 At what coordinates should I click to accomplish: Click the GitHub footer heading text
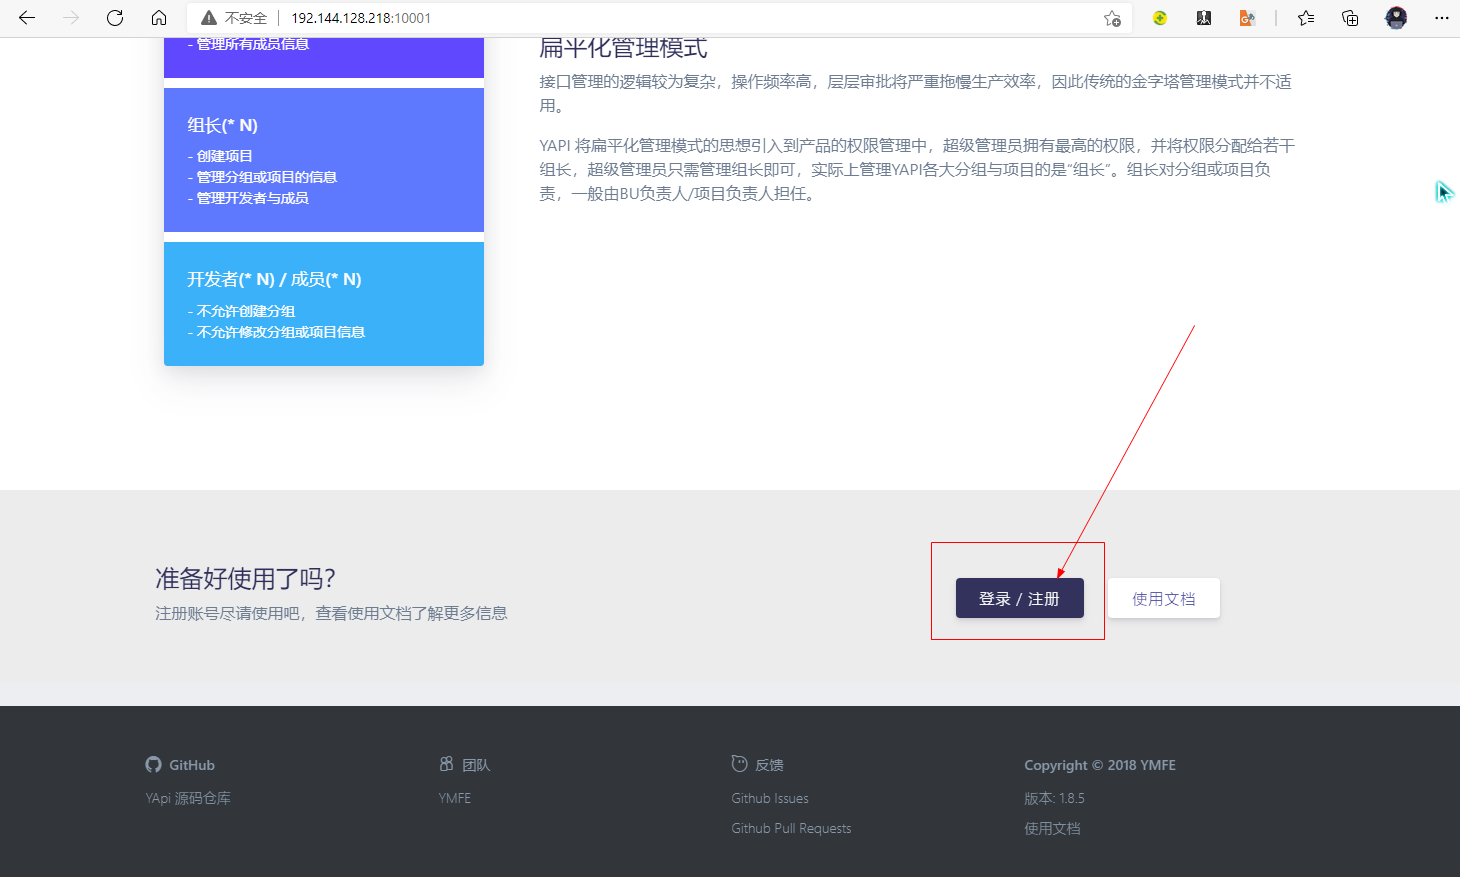coord(192,765)
